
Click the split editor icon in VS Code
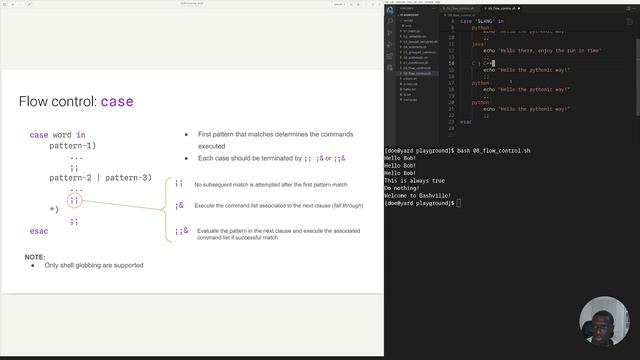(629, 8)
